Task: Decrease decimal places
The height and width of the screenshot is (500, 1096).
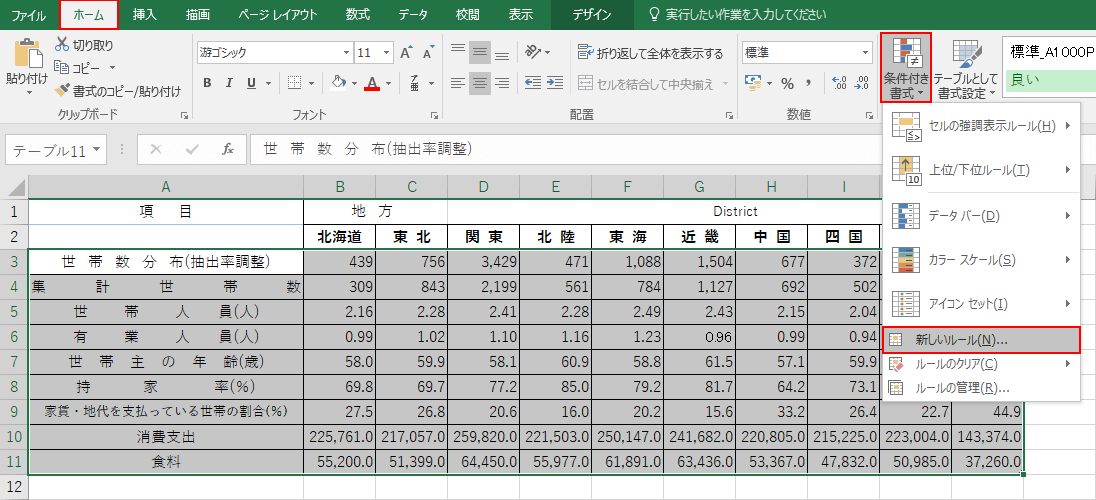Action: [862, 83]
